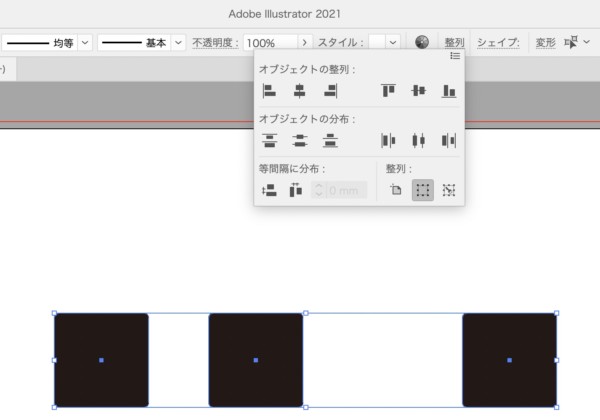Toggle the align to selection option
Viewport: 600px width, 420px height.
tap(422, 190)
